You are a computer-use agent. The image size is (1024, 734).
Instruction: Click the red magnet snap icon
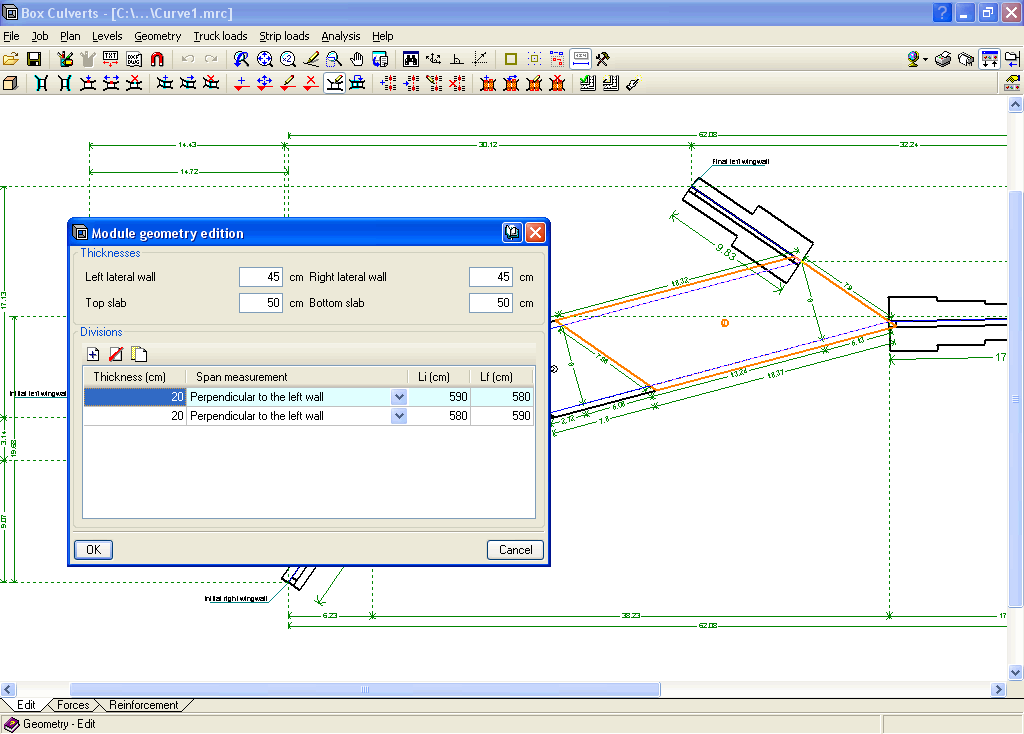coord(157,60)
